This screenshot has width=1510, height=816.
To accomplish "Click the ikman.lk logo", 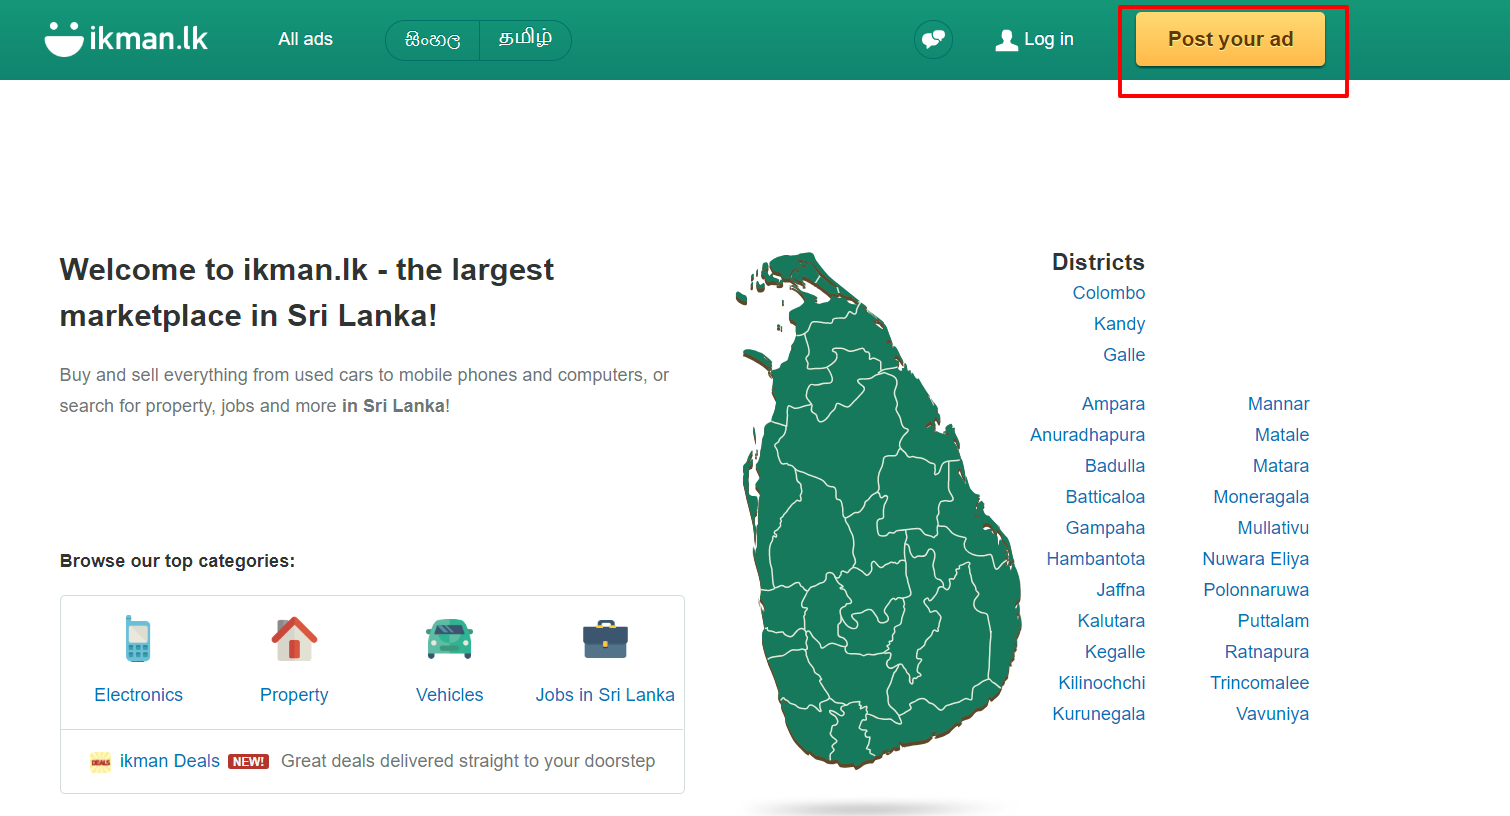I will pyautogui.click(x=126, y=39).
